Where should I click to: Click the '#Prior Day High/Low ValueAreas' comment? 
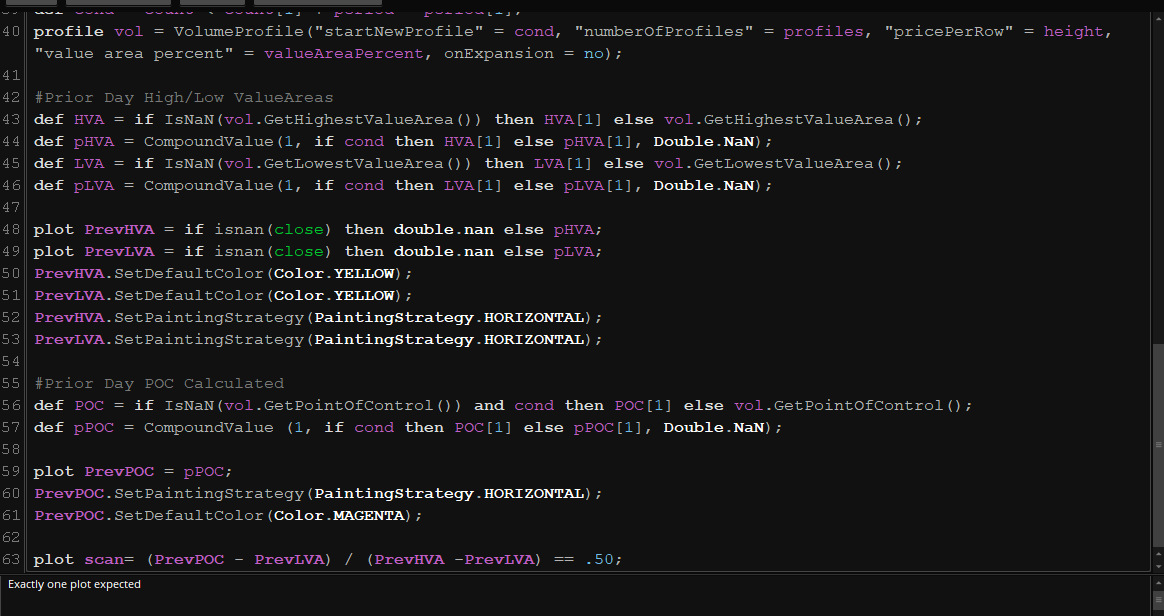tap(183, 98)
